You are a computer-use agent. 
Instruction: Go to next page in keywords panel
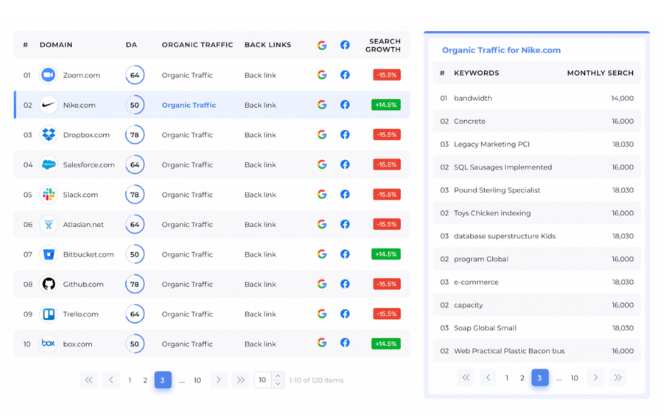(x=595, y=377)
